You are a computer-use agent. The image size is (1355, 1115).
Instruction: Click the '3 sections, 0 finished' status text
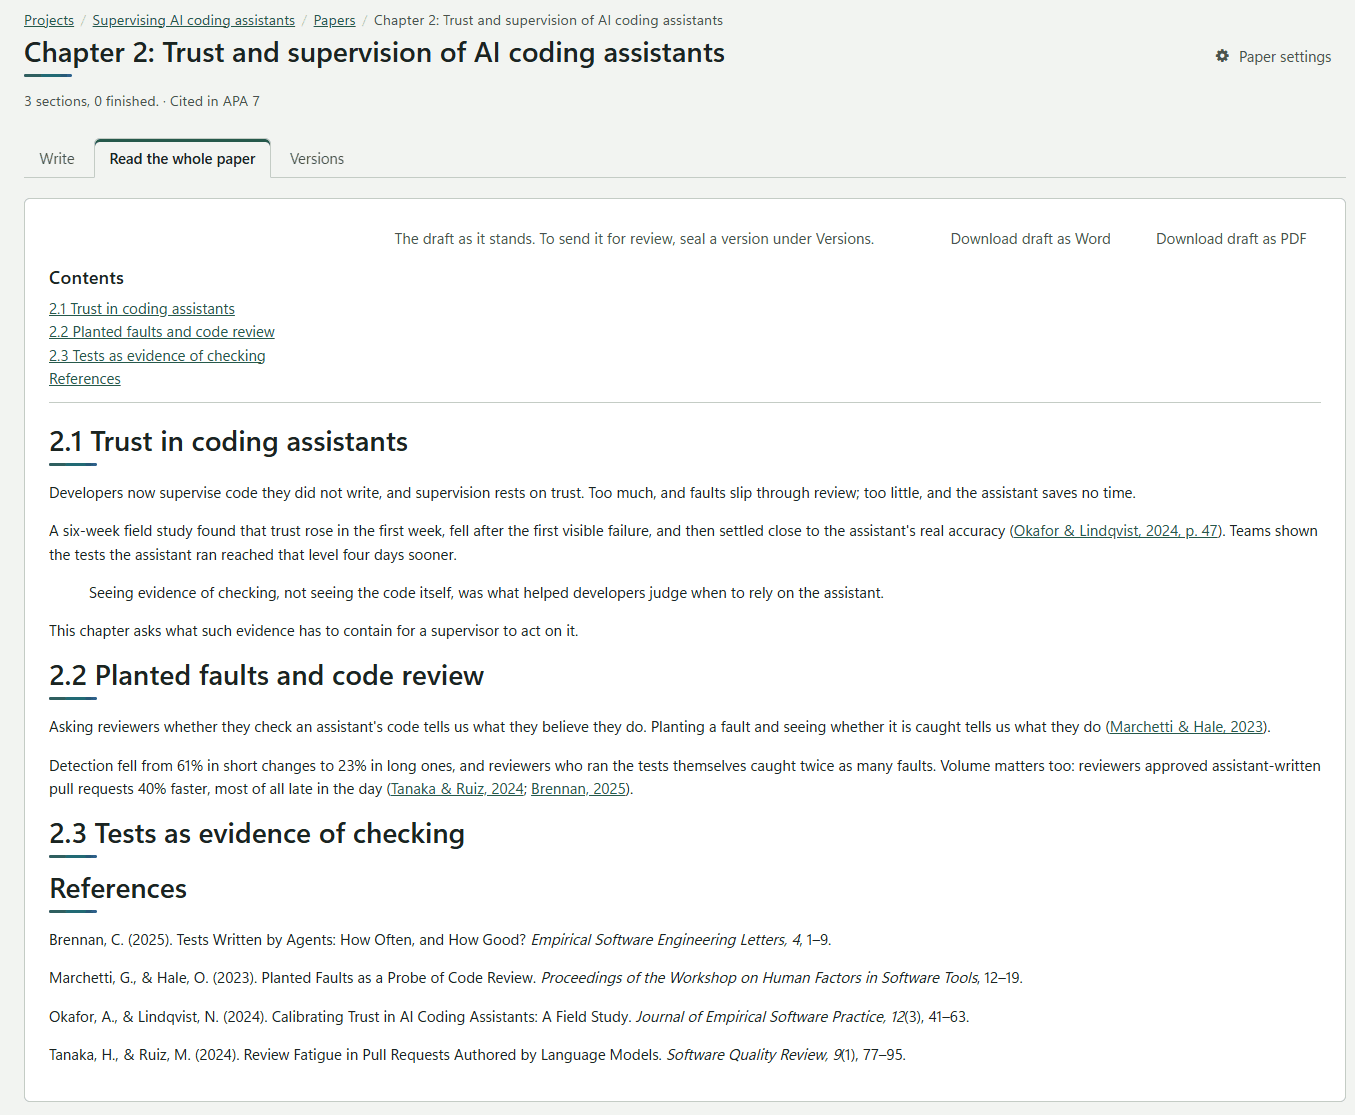91,101
